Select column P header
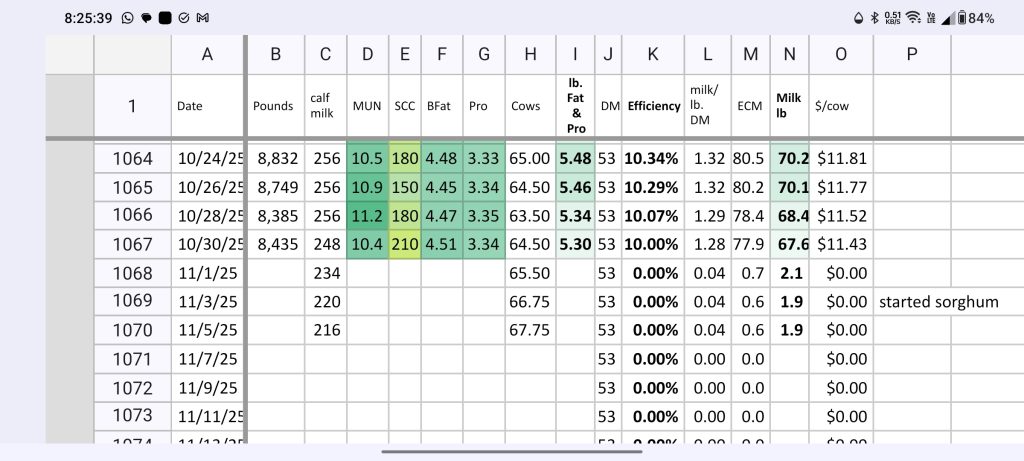 point(911,55)
